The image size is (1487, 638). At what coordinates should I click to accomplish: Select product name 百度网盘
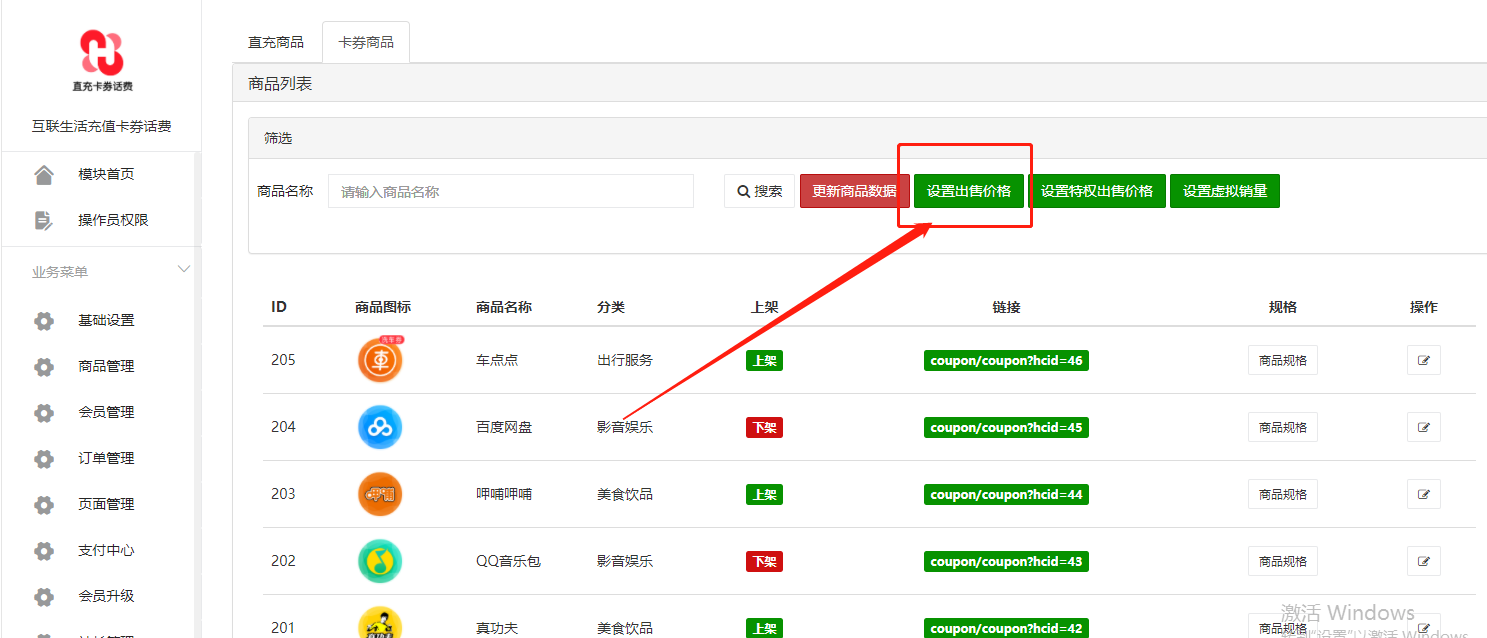pyautogui.click(x=504, y=427)
